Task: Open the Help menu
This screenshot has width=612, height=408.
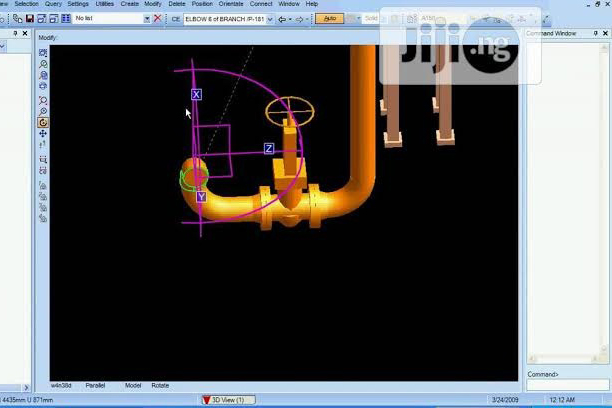Action: click(x=311, y=4)
